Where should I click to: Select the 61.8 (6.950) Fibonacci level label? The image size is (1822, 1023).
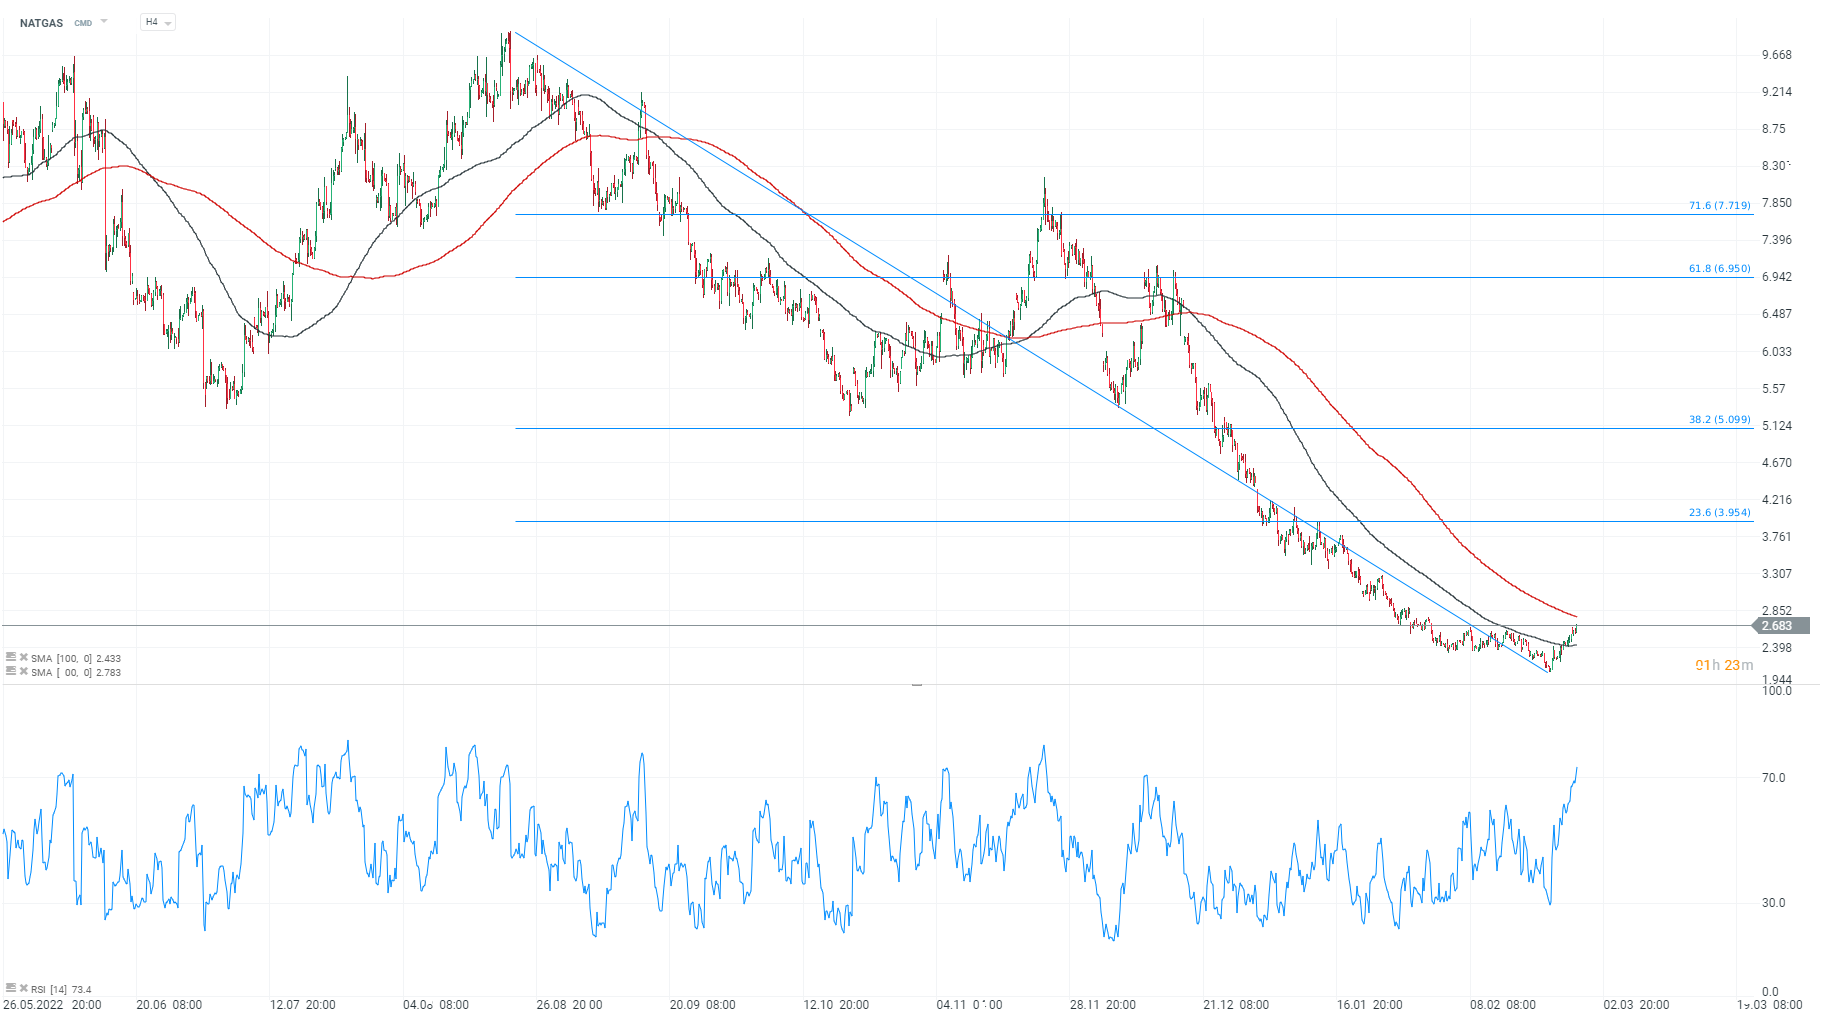(1720, 268)
